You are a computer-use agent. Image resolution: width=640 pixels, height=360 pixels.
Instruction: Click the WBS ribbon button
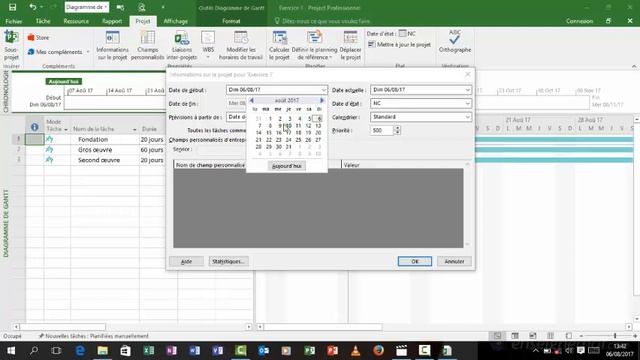coord(208,45)
